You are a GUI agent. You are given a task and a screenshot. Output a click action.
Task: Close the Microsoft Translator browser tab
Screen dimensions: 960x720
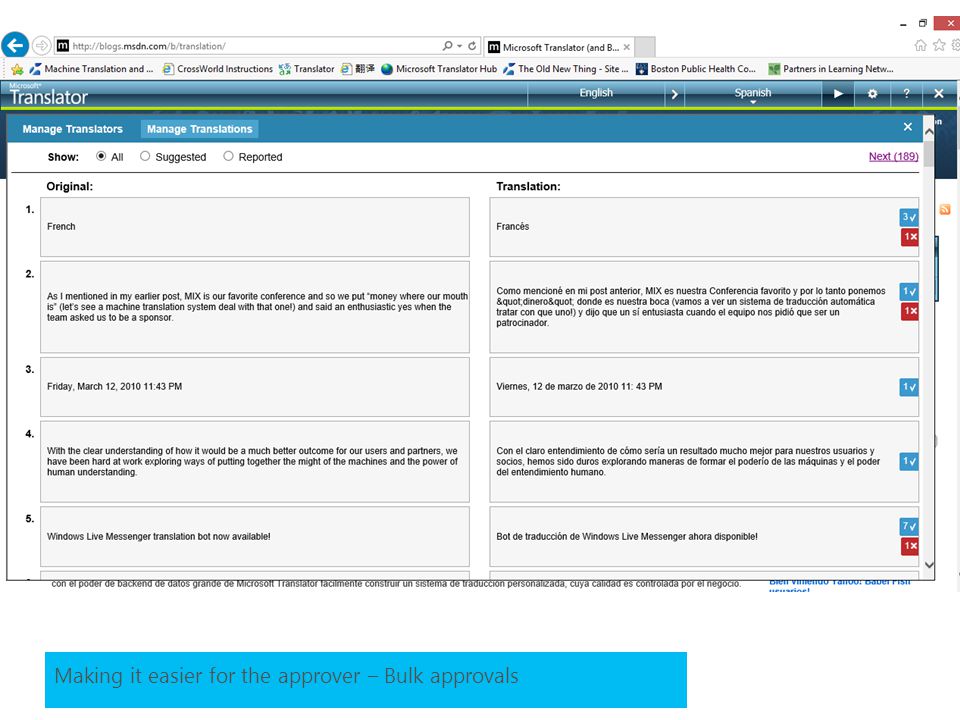tap(626, 47)
